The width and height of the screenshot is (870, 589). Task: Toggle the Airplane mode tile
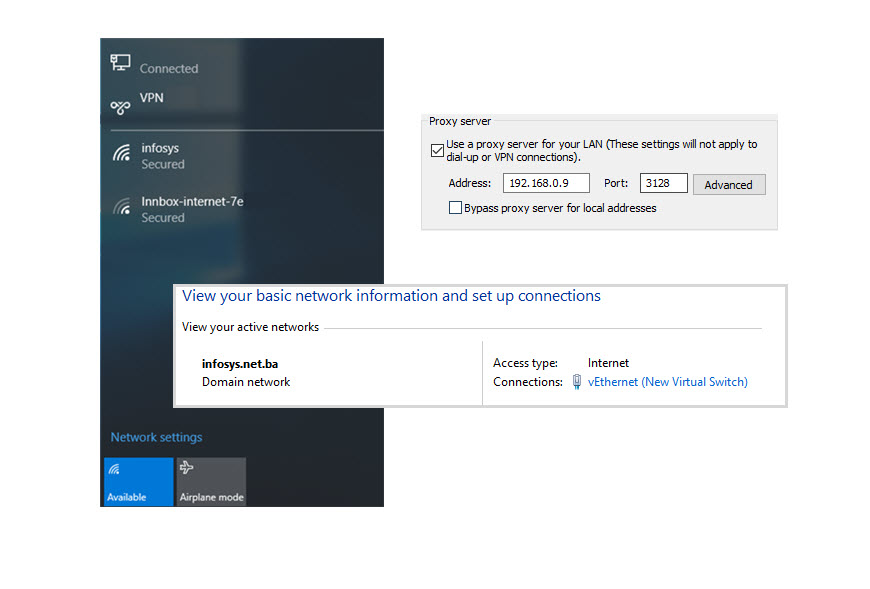point(211,481)
